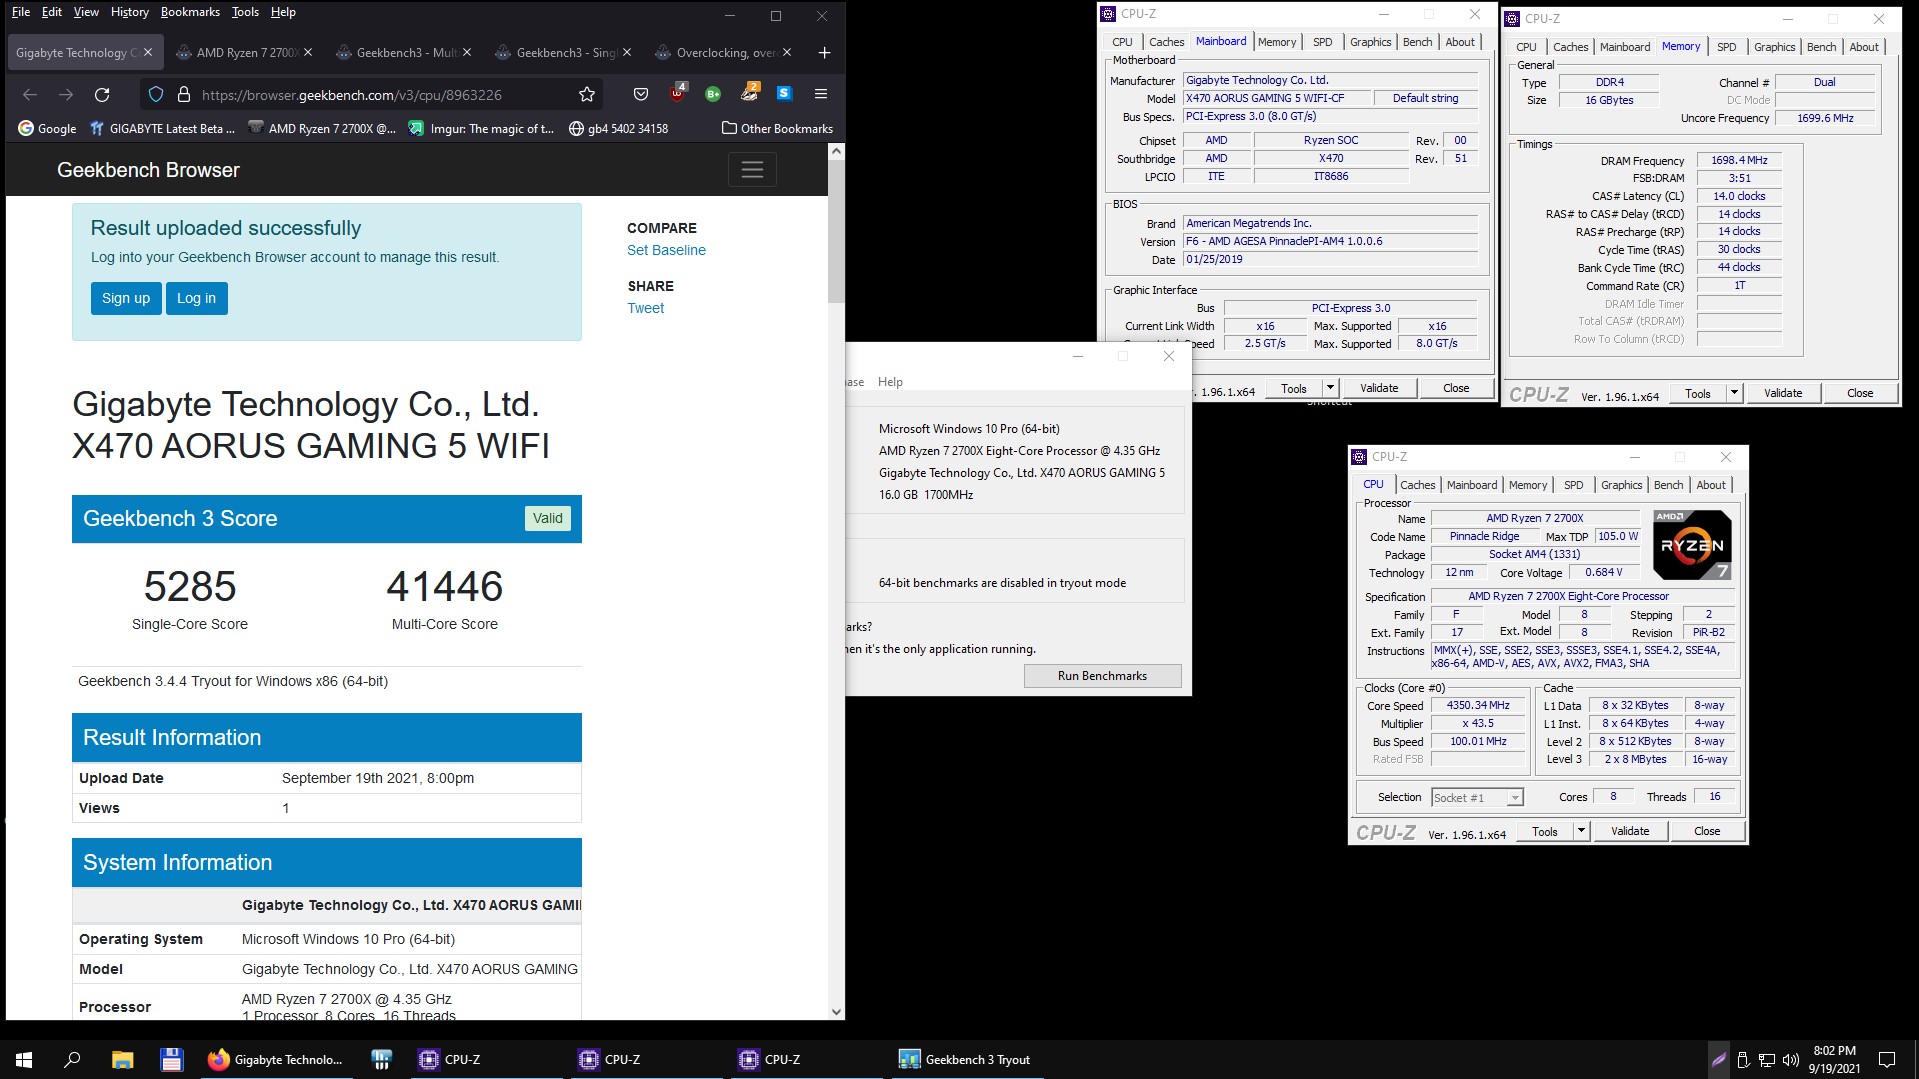This screenshot has width=1919, height=1079.
Task: Open Tools dropdown arrow in CPU tab CPU-Z
Action: (1581, 831)
